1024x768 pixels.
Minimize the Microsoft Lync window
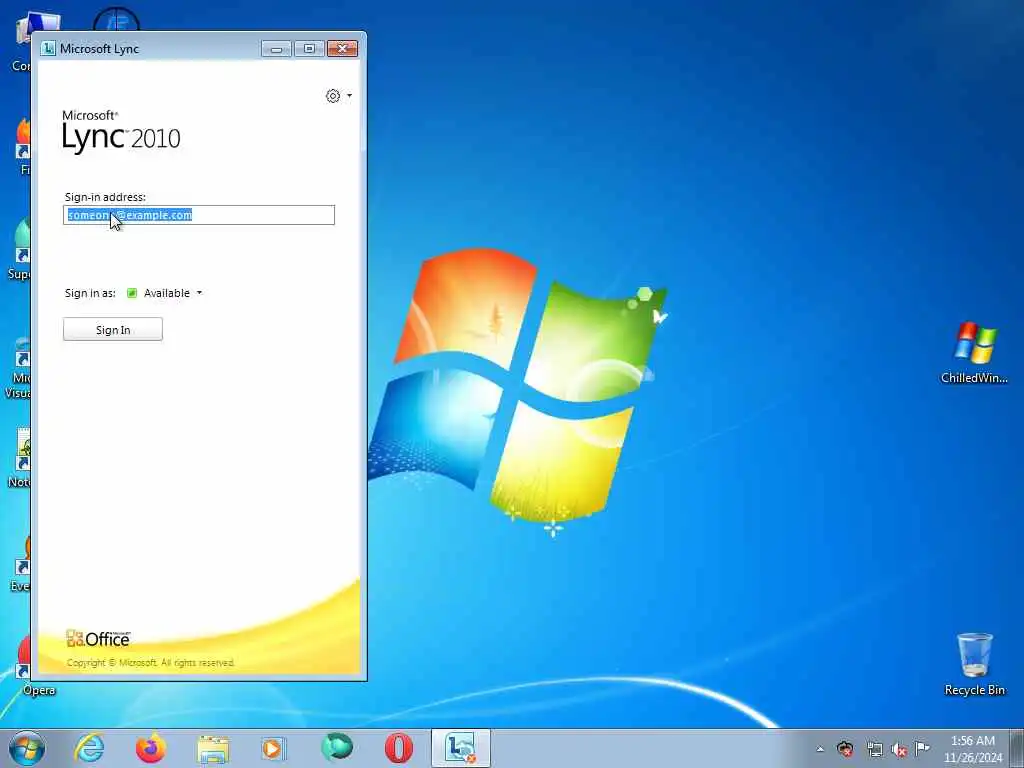point(276,49)
